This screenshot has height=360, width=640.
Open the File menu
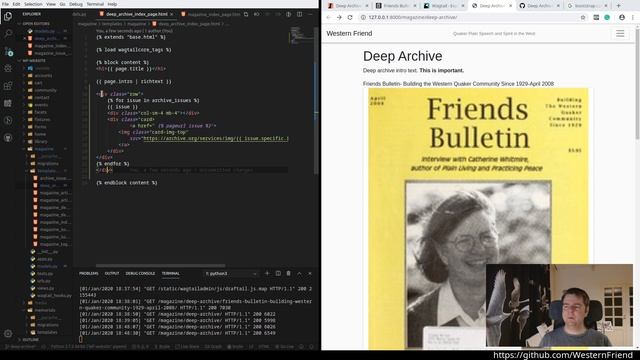pyautogui.click(x=5, y=4)
